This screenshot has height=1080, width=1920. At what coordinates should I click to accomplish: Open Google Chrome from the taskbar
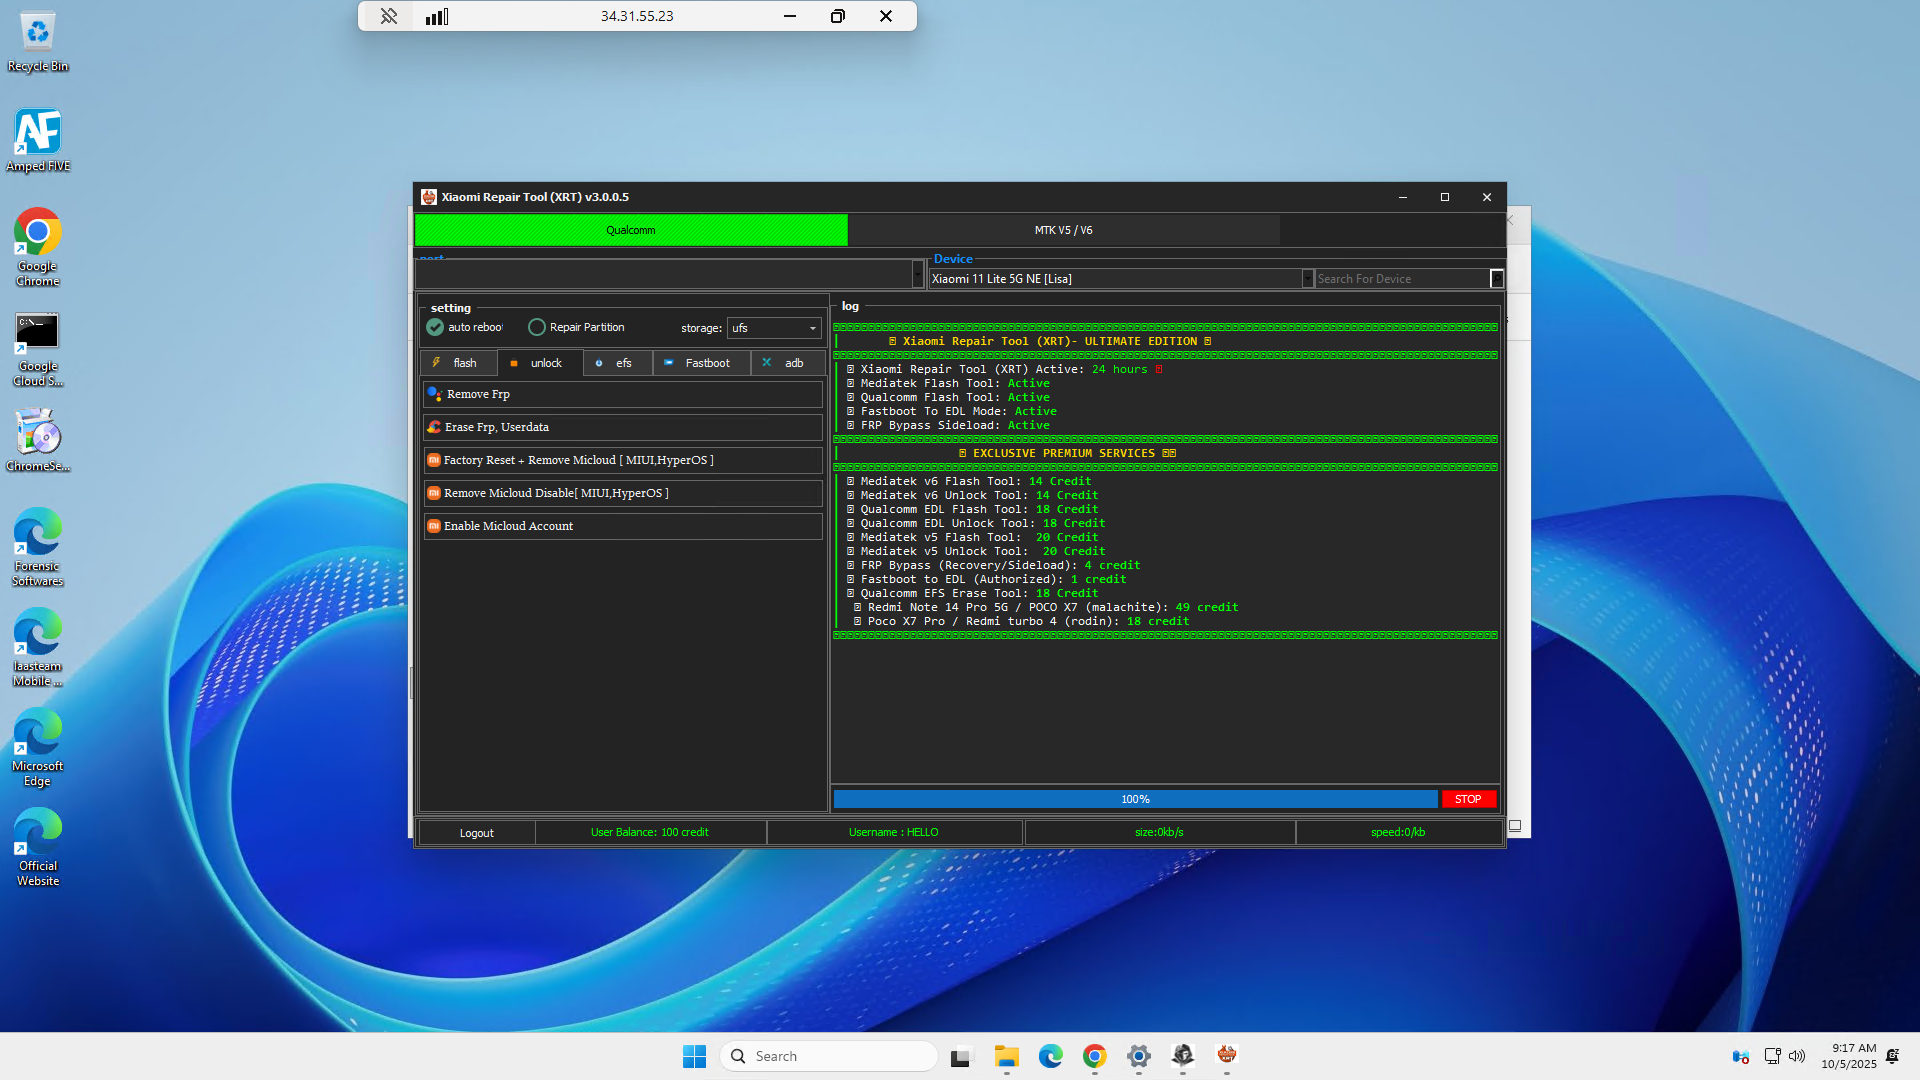point(1094,1056)
